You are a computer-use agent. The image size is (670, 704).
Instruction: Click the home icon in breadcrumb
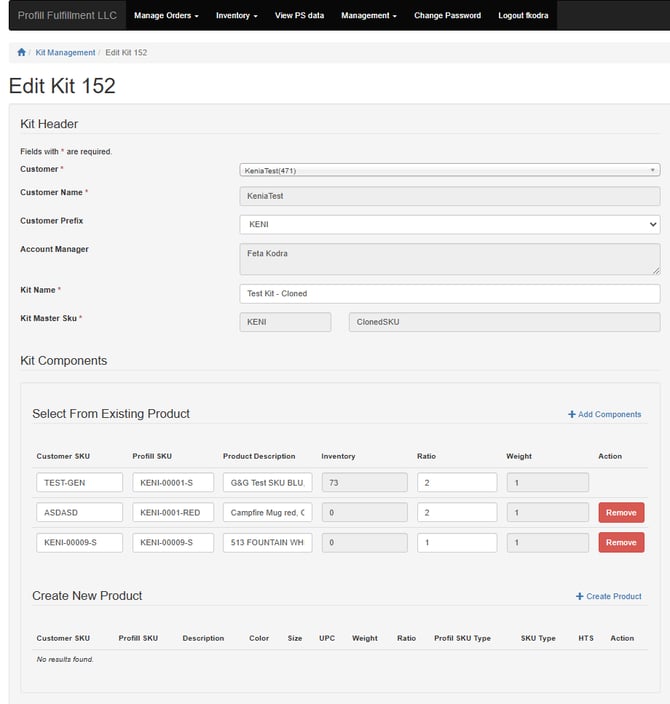[x=22, y=52]
